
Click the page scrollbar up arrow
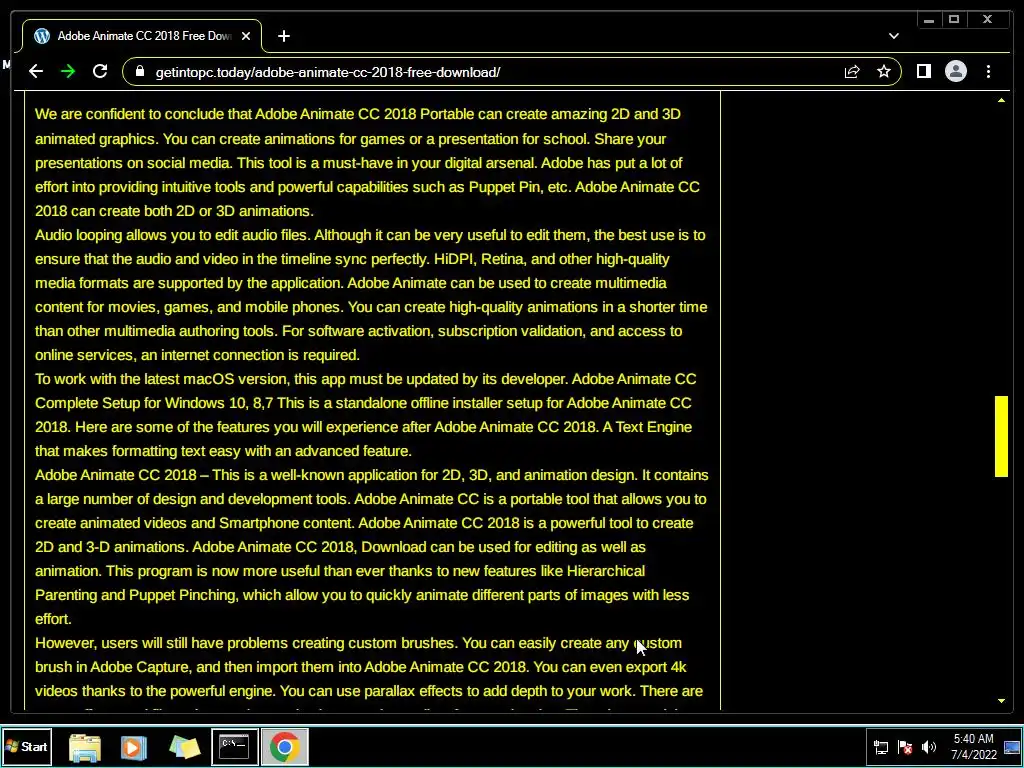tap(1001, 100)
